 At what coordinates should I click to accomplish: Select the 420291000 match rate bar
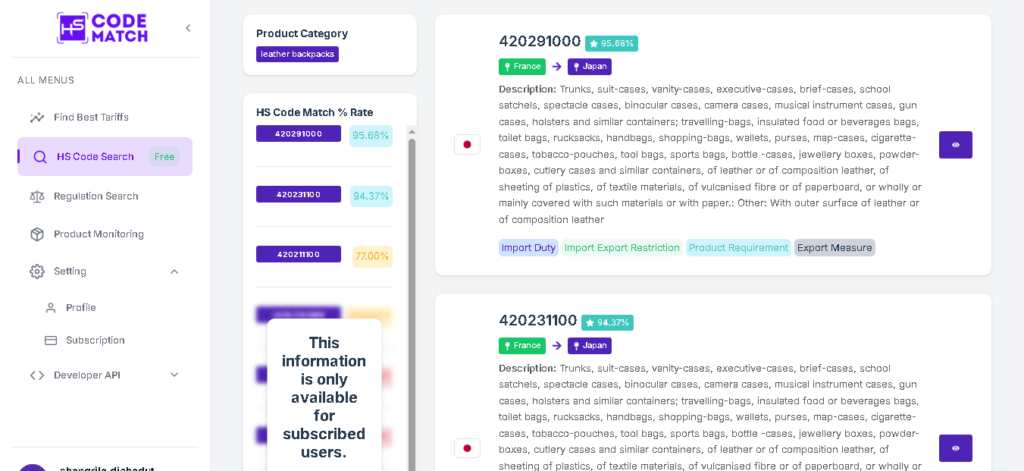click(298, 134)
